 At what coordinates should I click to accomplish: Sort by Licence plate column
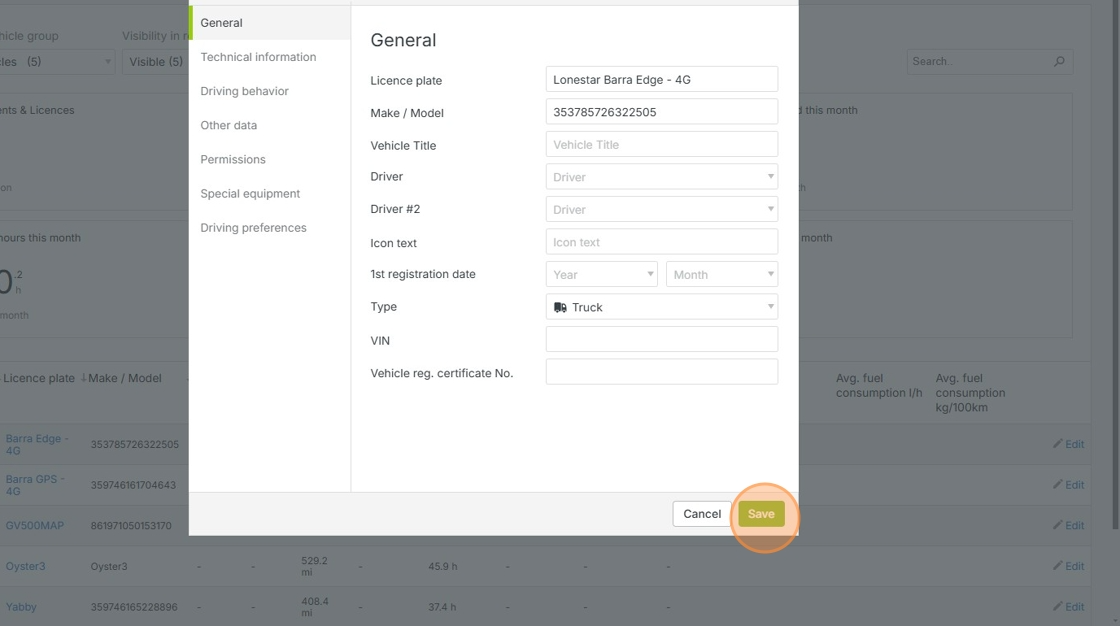coord(39,378)
